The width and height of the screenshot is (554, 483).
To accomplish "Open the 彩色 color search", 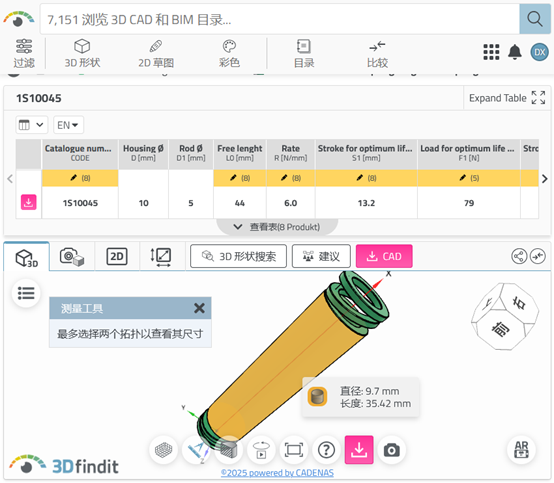I will pyautogui.click(x=229, y=53).
